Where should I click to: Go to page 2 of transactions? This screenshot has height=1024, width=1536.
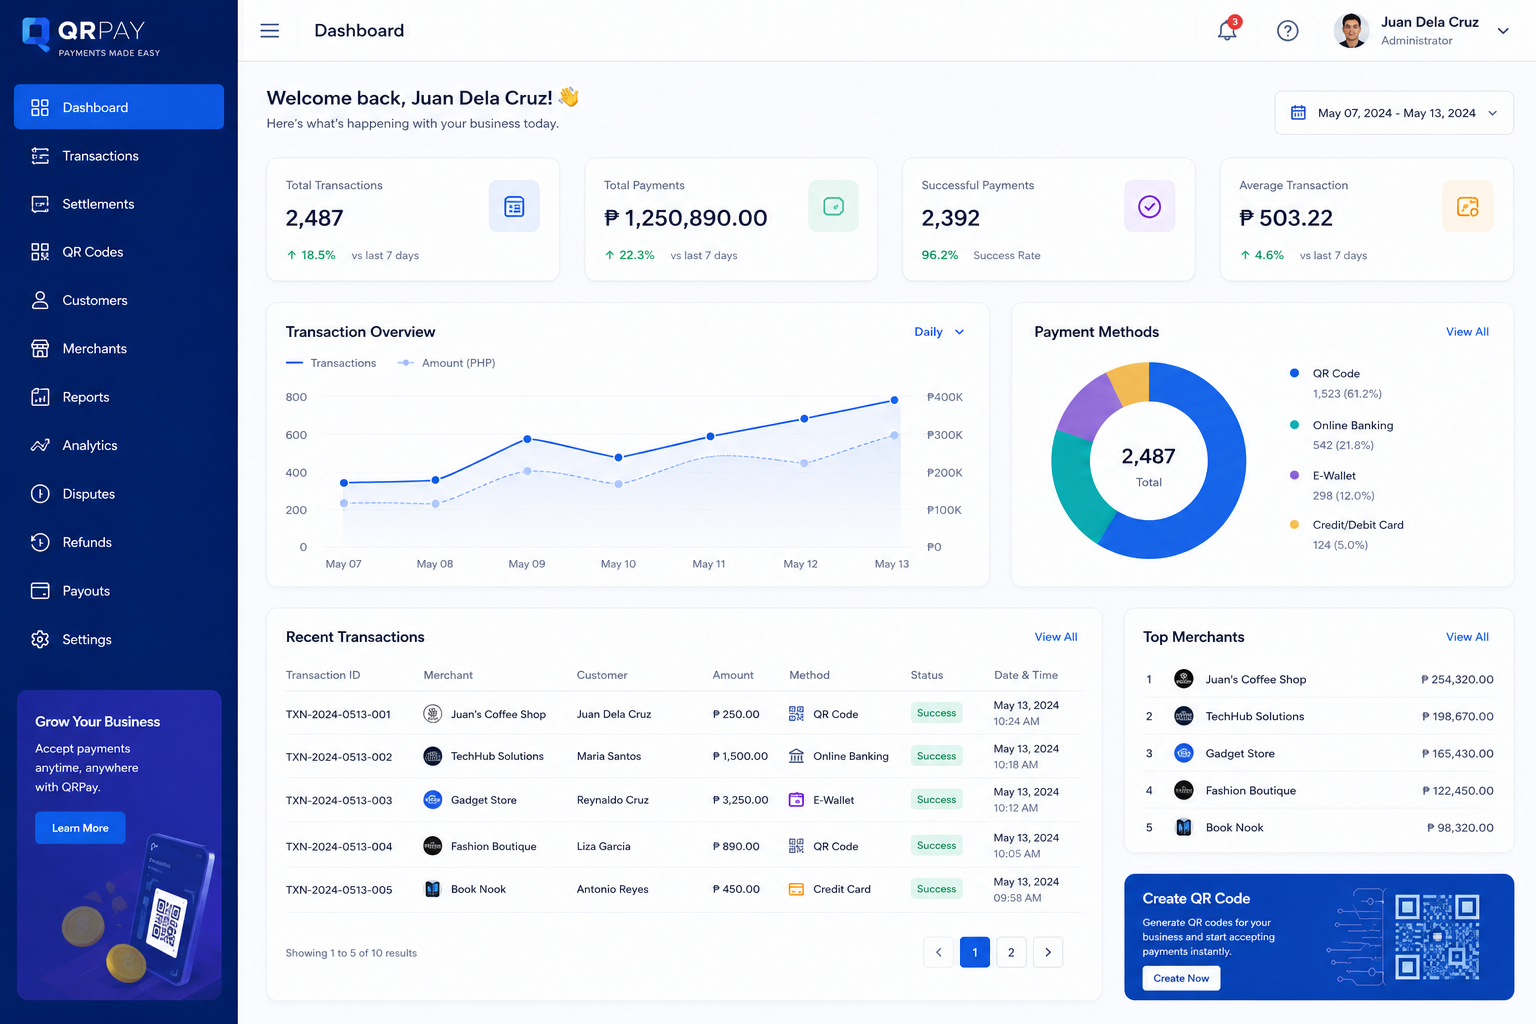pos(1011,952)
